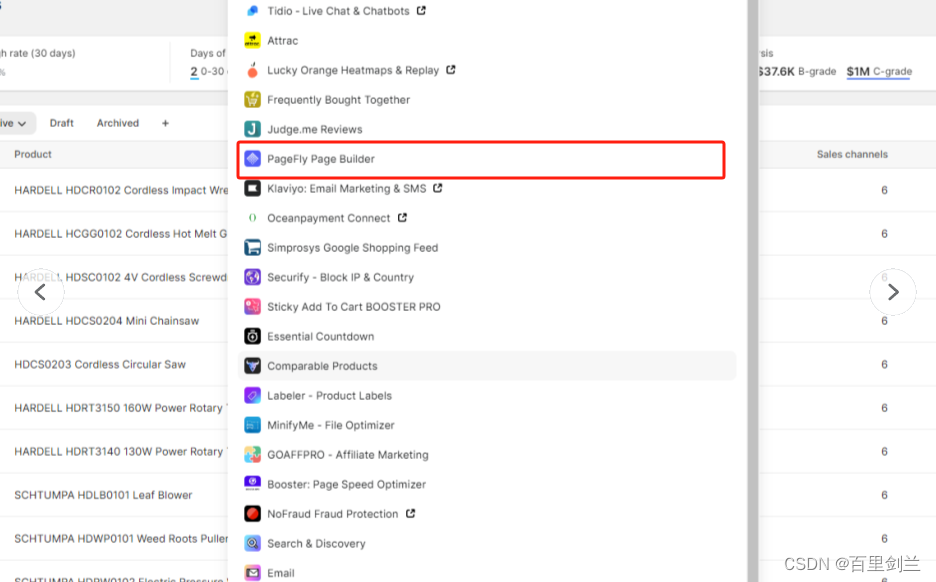Open Search & Discovery entry
The image size is (936, 582).
[x=487, y=543]
